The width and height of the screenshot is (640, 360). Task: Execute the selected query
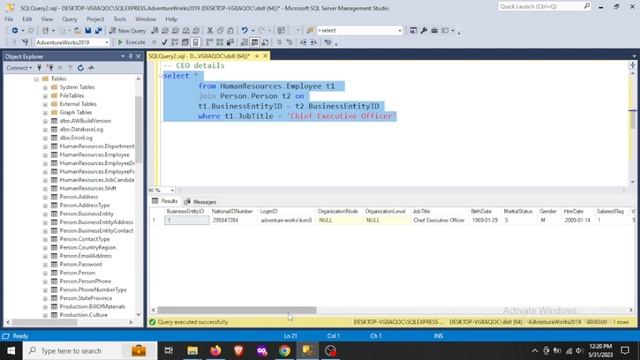coord(131,42)
